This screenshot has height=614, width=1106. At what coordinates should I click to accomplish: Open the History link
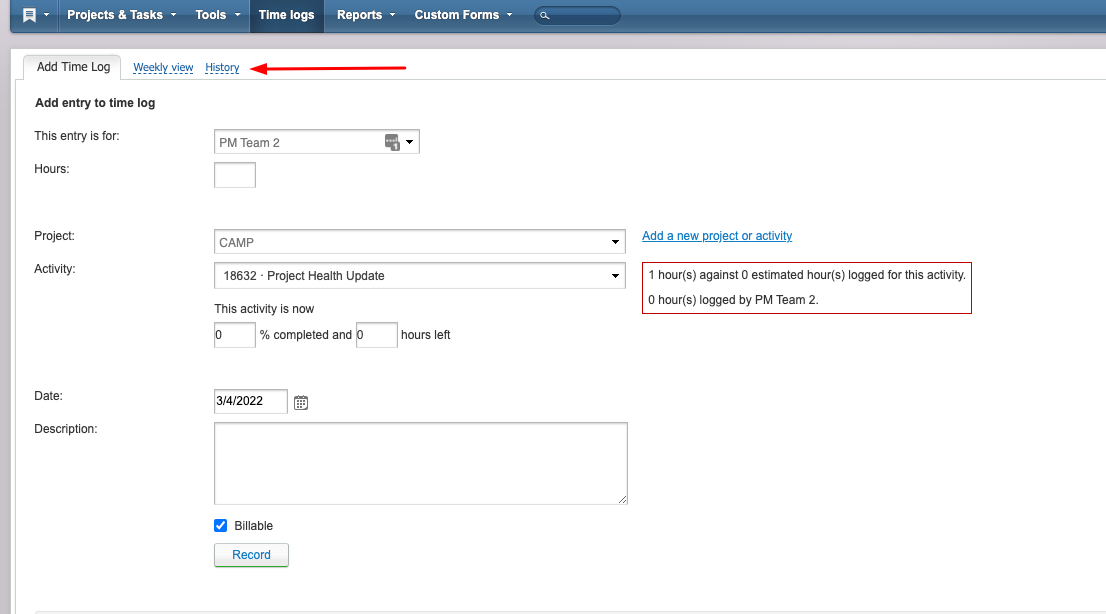[222, 68]
